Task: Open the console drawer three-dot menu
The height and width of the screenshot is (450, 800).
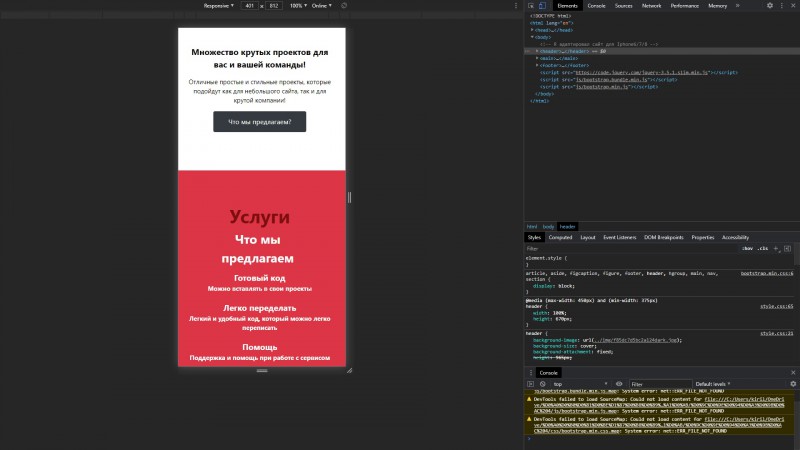Action: 531,373
